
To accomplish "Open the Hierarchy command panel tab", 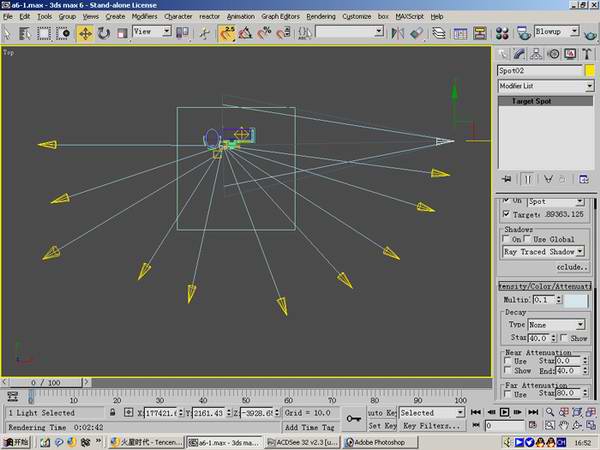I will coord(536,54).
